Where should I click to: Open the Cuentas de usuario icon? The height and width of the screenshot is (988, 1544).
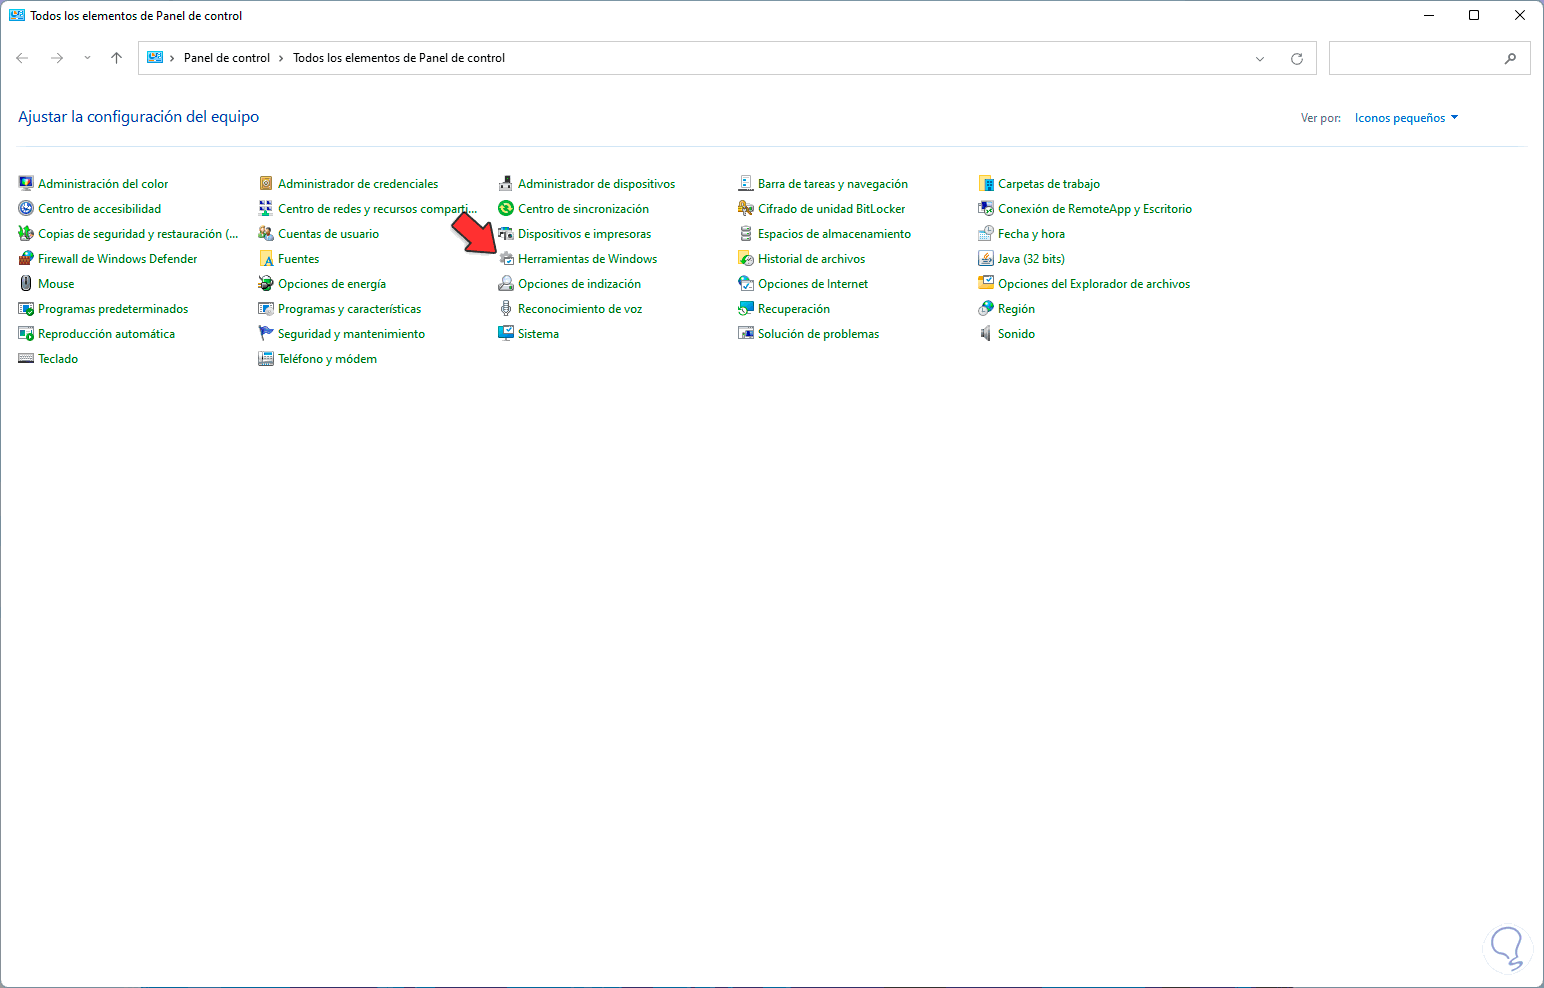[x=266, y=233]
